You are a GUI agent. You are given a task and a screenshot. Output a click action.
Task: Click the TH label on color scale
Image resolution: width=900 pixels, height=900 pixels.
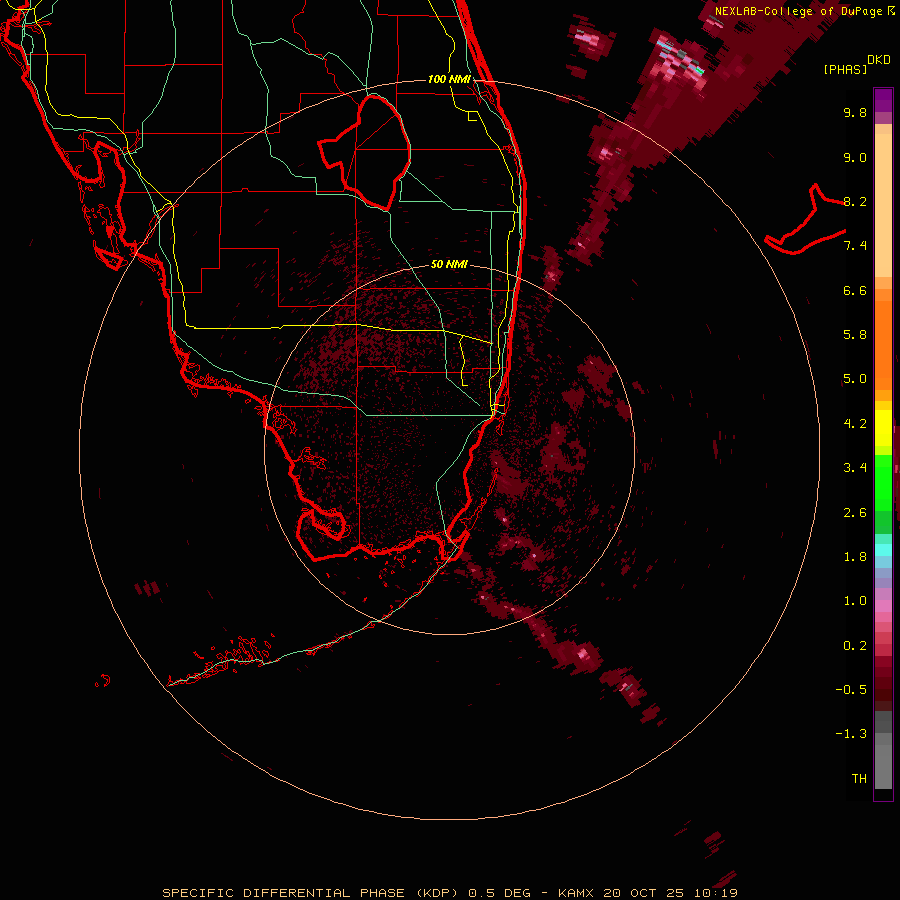tap(859, 779)
